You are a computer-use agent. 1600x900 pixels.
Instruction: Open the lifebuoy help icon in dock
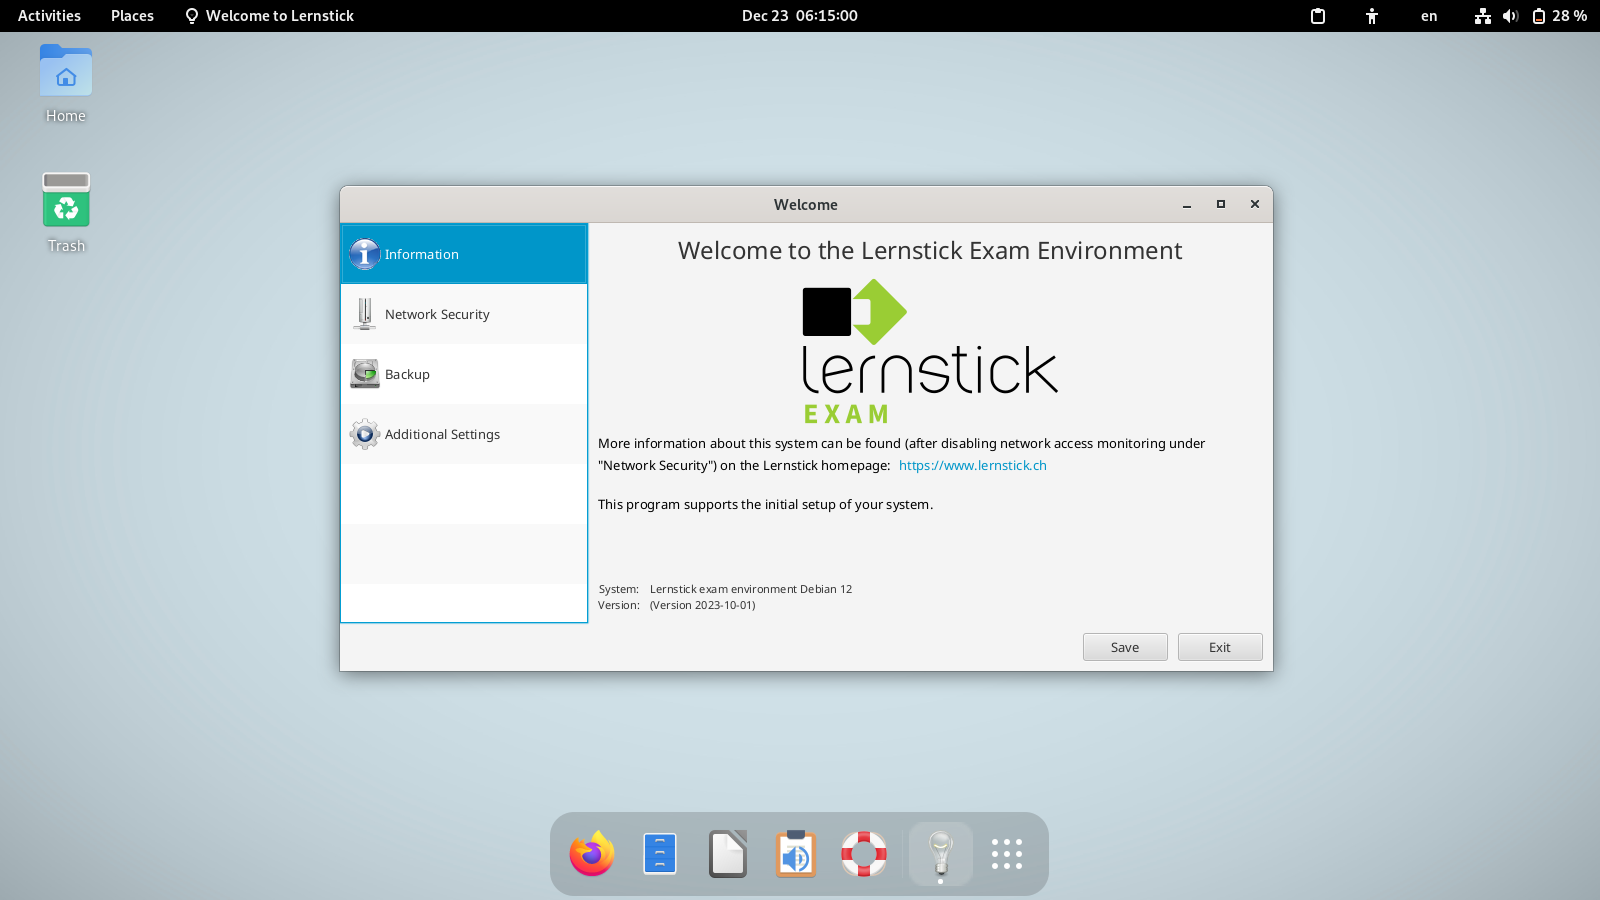(864, 854)
